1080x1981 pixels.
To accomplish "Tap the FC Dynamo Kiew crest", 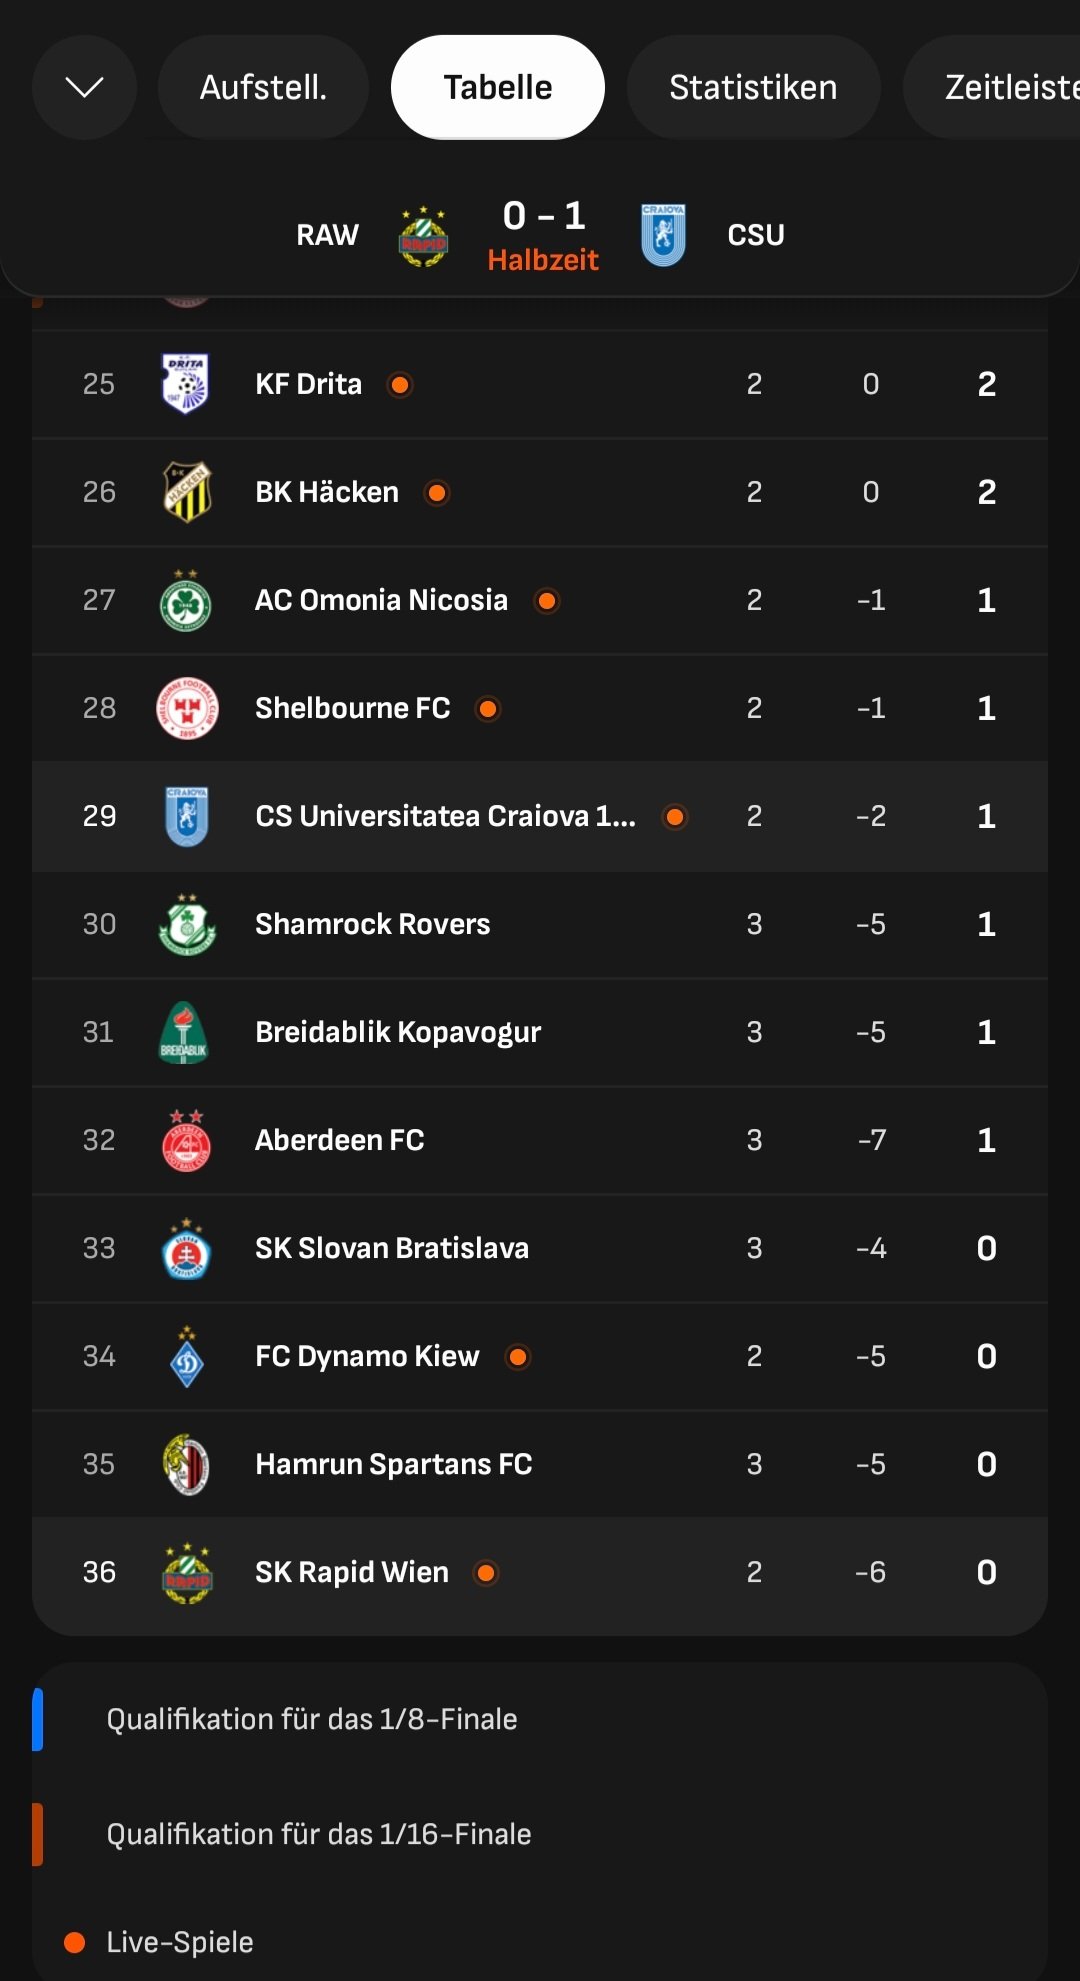I will [x=186, y=1356].
